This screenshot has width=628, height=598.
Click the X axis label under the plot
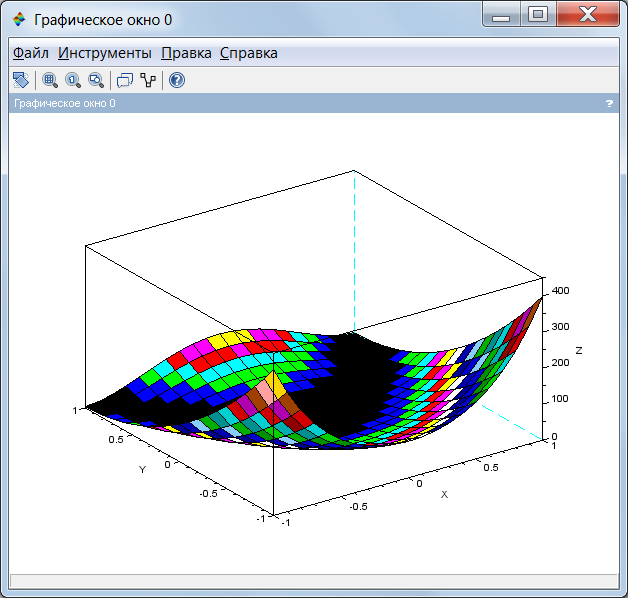pyautogui.click(x=444, y=495)
